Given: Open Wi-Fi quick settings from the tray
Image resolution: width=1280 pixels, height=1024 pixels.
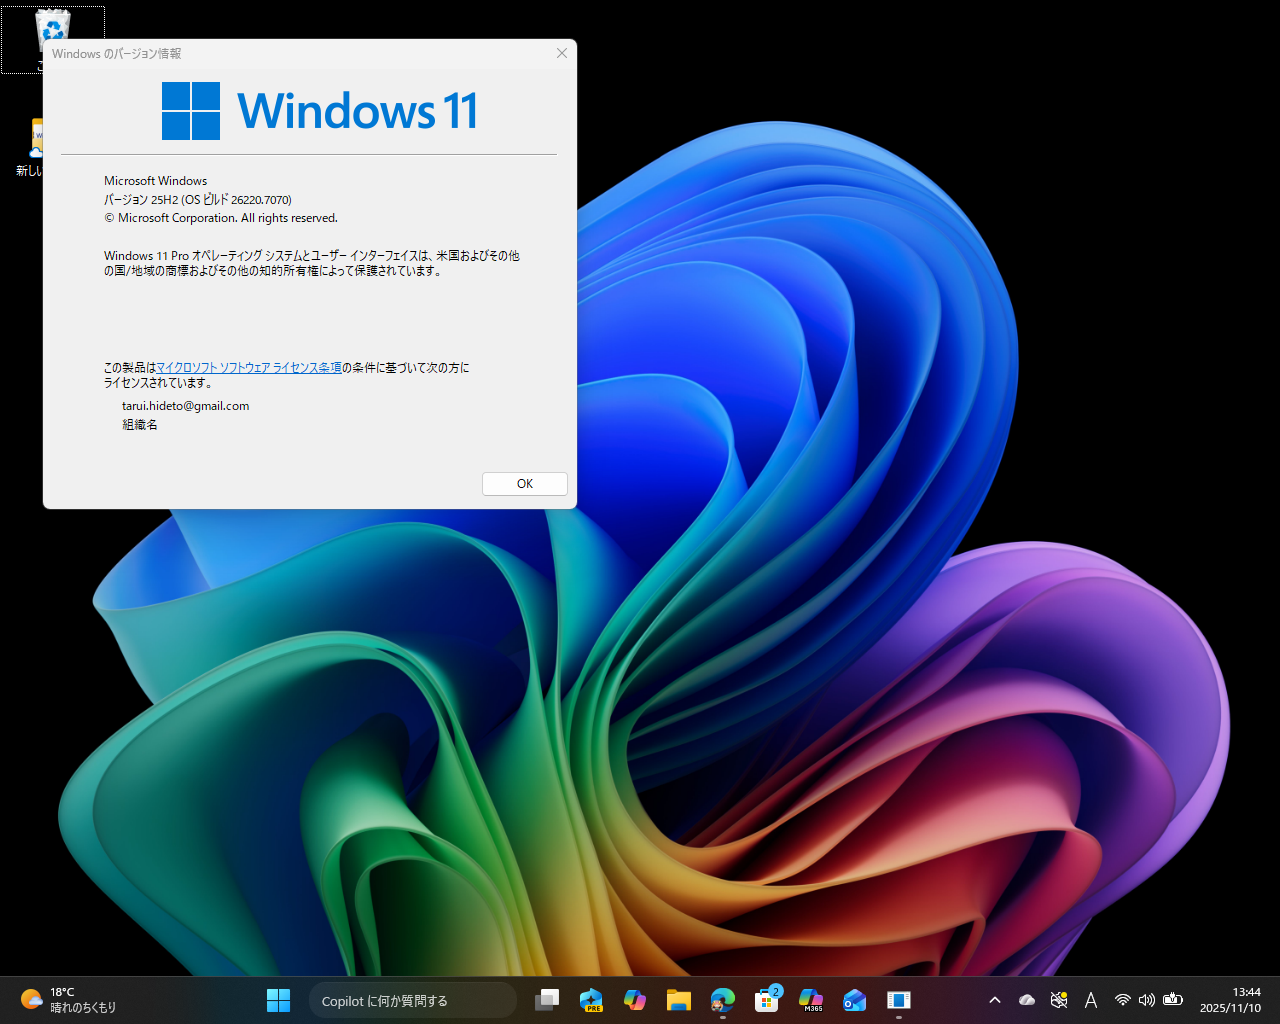Looking at the screenshot, I should coord(1122,999).
